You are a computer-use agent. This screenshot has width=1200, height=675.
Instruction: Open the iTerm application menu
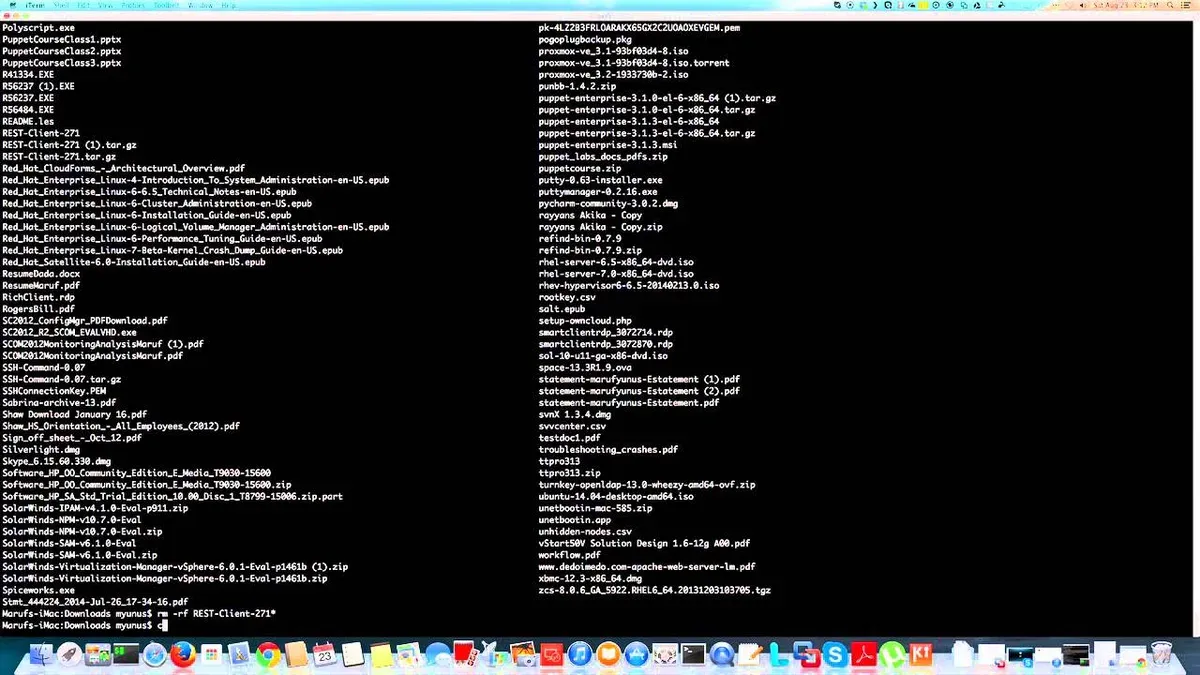[x=35, y=5]
